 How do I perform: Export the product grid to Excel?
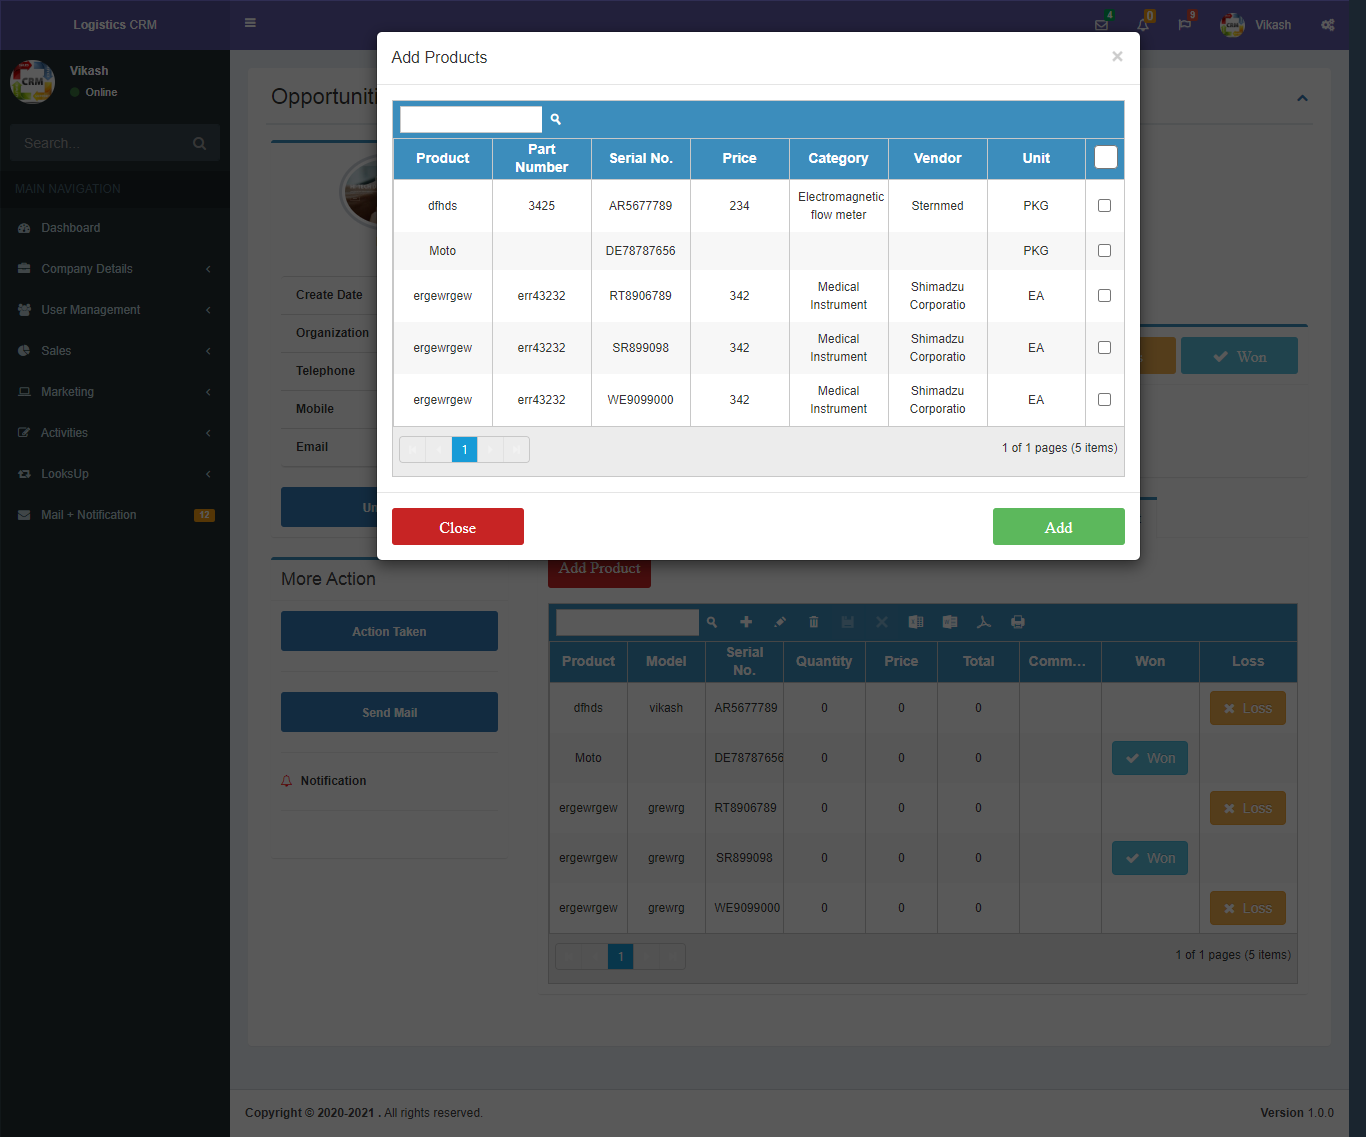[x=915, y=621]
